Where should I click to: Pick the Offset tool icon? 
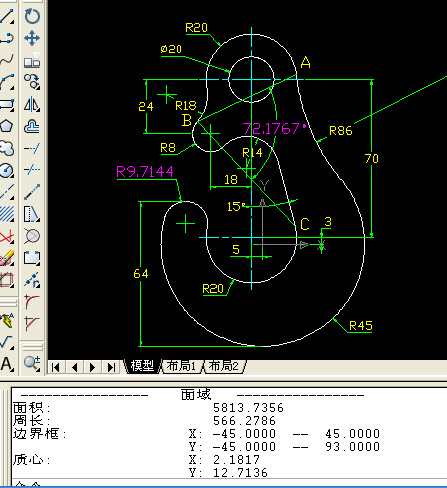pyautogui.click(x=32, y=127)
